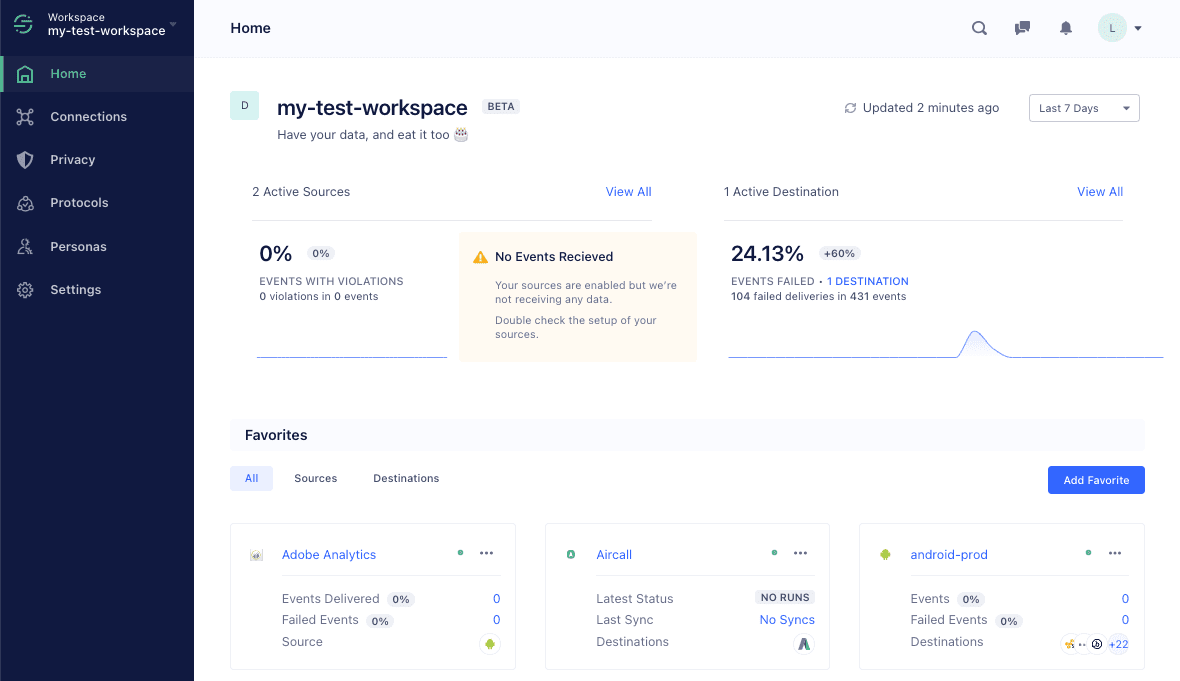The width and height of the screenshot is (1180, 681).
Task: Open View All for Active Sources
Action: tap(628, 191)
